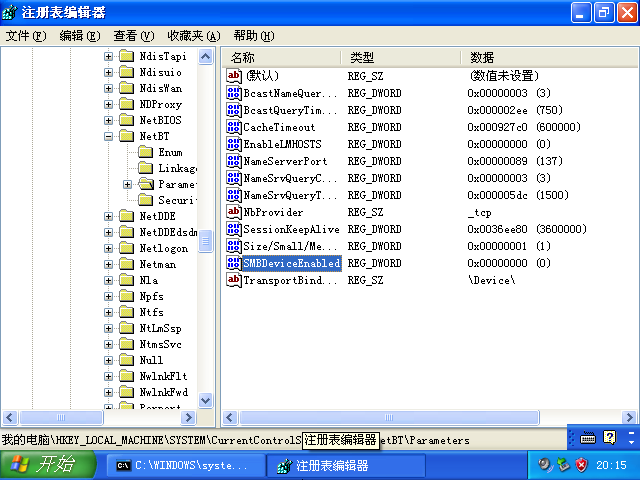The height and width of the screenshot is (480, 640).
Task: Click the red security shield tray icon
Action: point(581,465)
